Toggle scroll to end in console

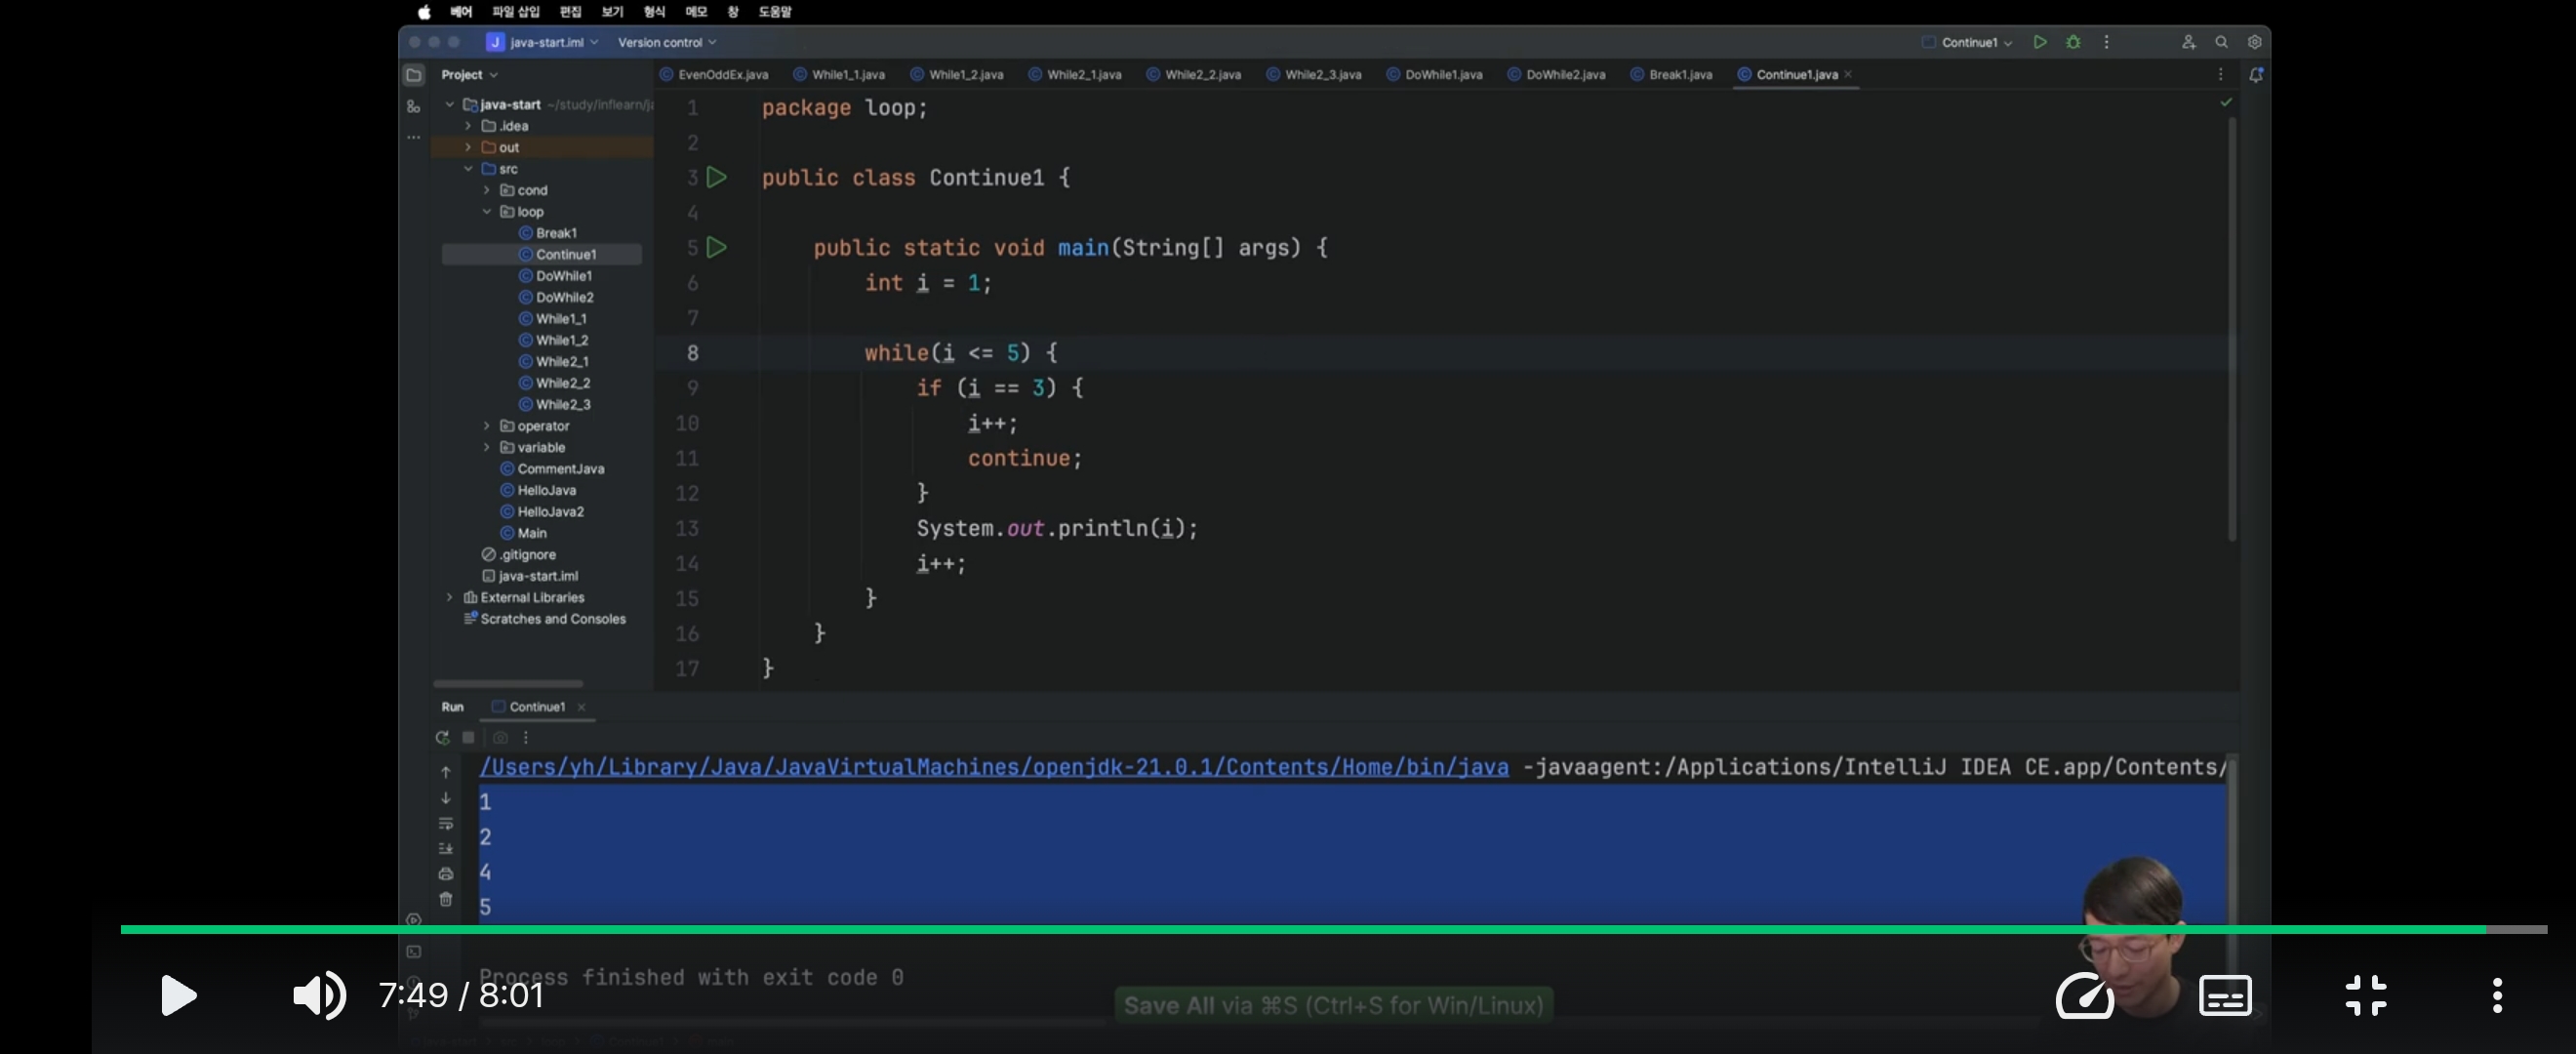tap(446, 848)
